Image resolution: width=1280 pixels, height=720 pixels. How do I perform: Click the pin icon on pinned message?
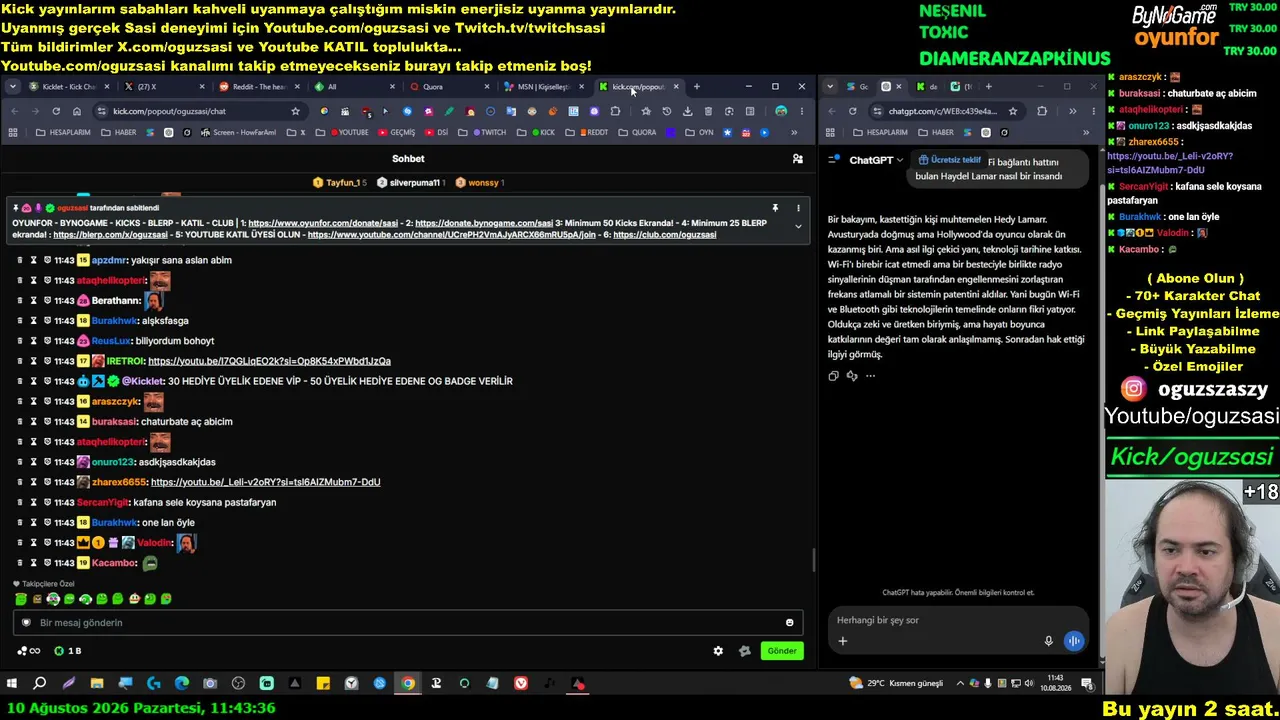pyautogui.click(x=775, y=208)
